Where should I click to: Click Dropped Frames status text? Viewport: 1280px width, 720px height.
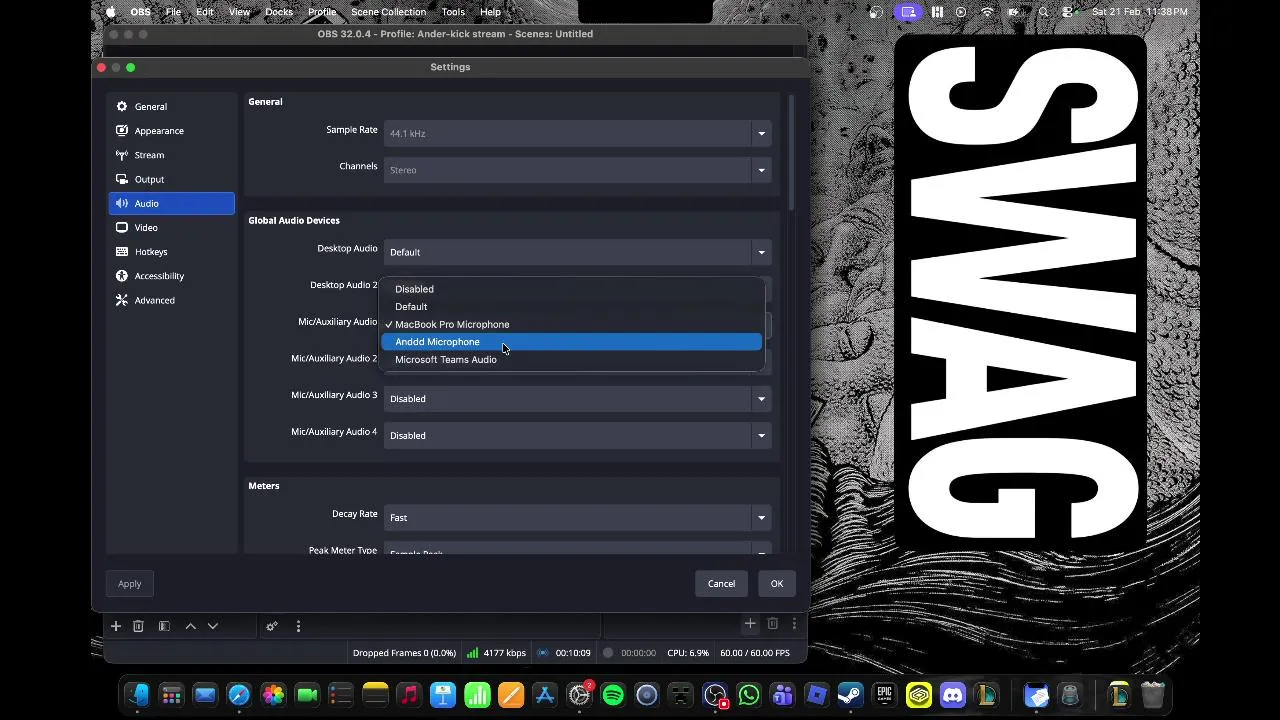click(x=404, y=653)
